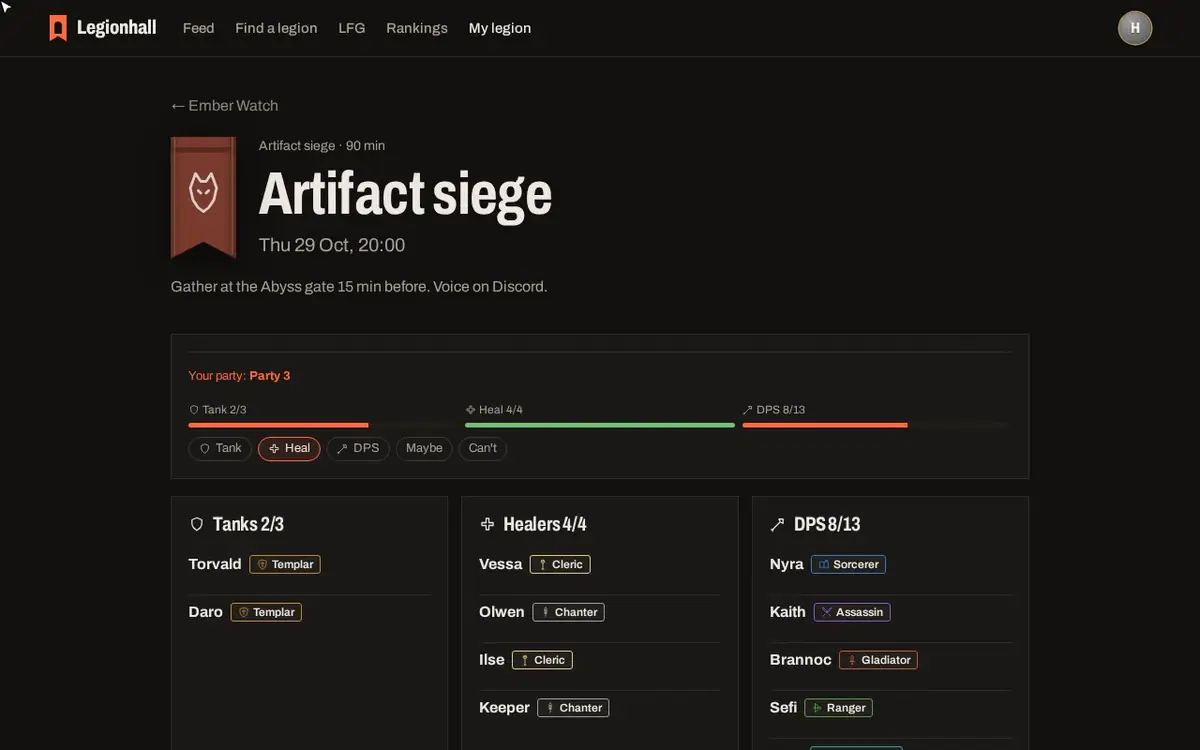
Task: Click the Legionhall logo icon
Action: pyautogui.click(x=58, y=28)
